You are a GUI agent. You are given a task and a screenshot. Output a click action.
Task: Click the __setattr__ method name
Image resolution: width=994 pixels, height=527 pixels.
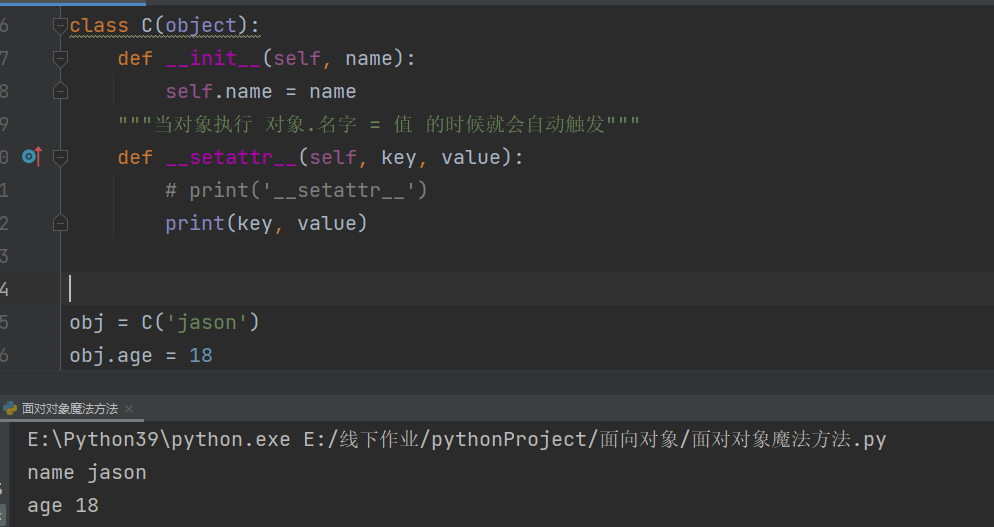[231, 157]
